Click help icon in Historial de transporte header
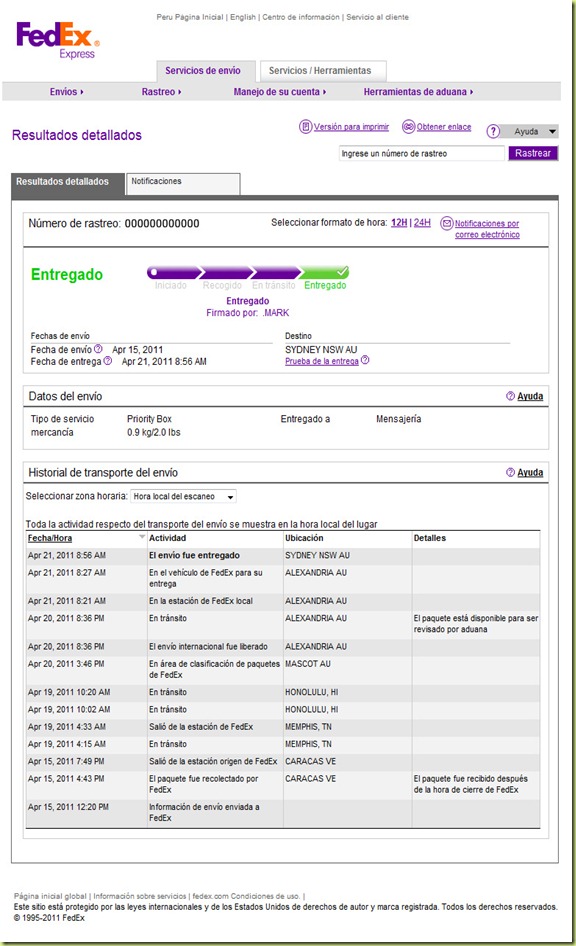This screenshot has height=946, width=576. click(510, 472)
